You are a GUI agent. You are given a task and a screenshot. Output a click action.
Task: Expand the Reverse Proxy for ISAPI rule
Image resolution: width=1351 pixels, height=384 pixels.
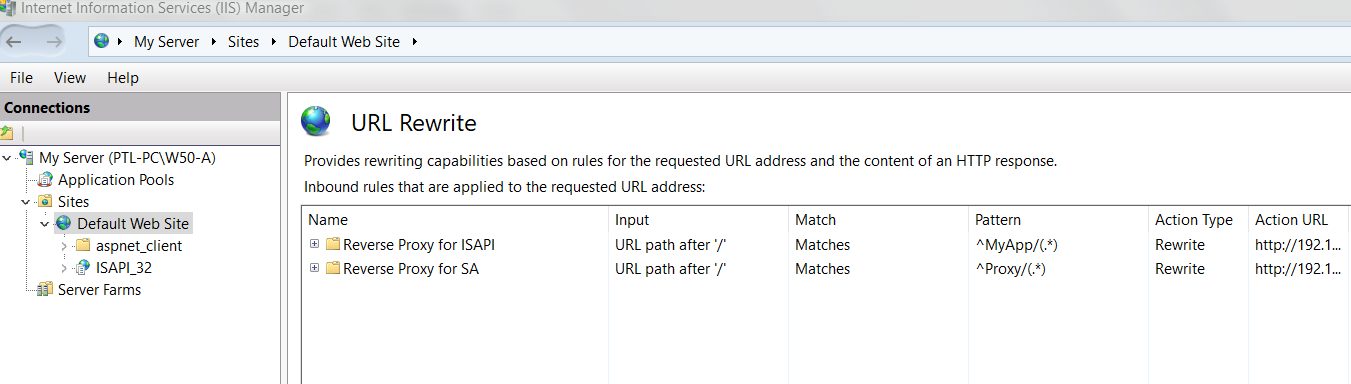[x=314, y=244]
